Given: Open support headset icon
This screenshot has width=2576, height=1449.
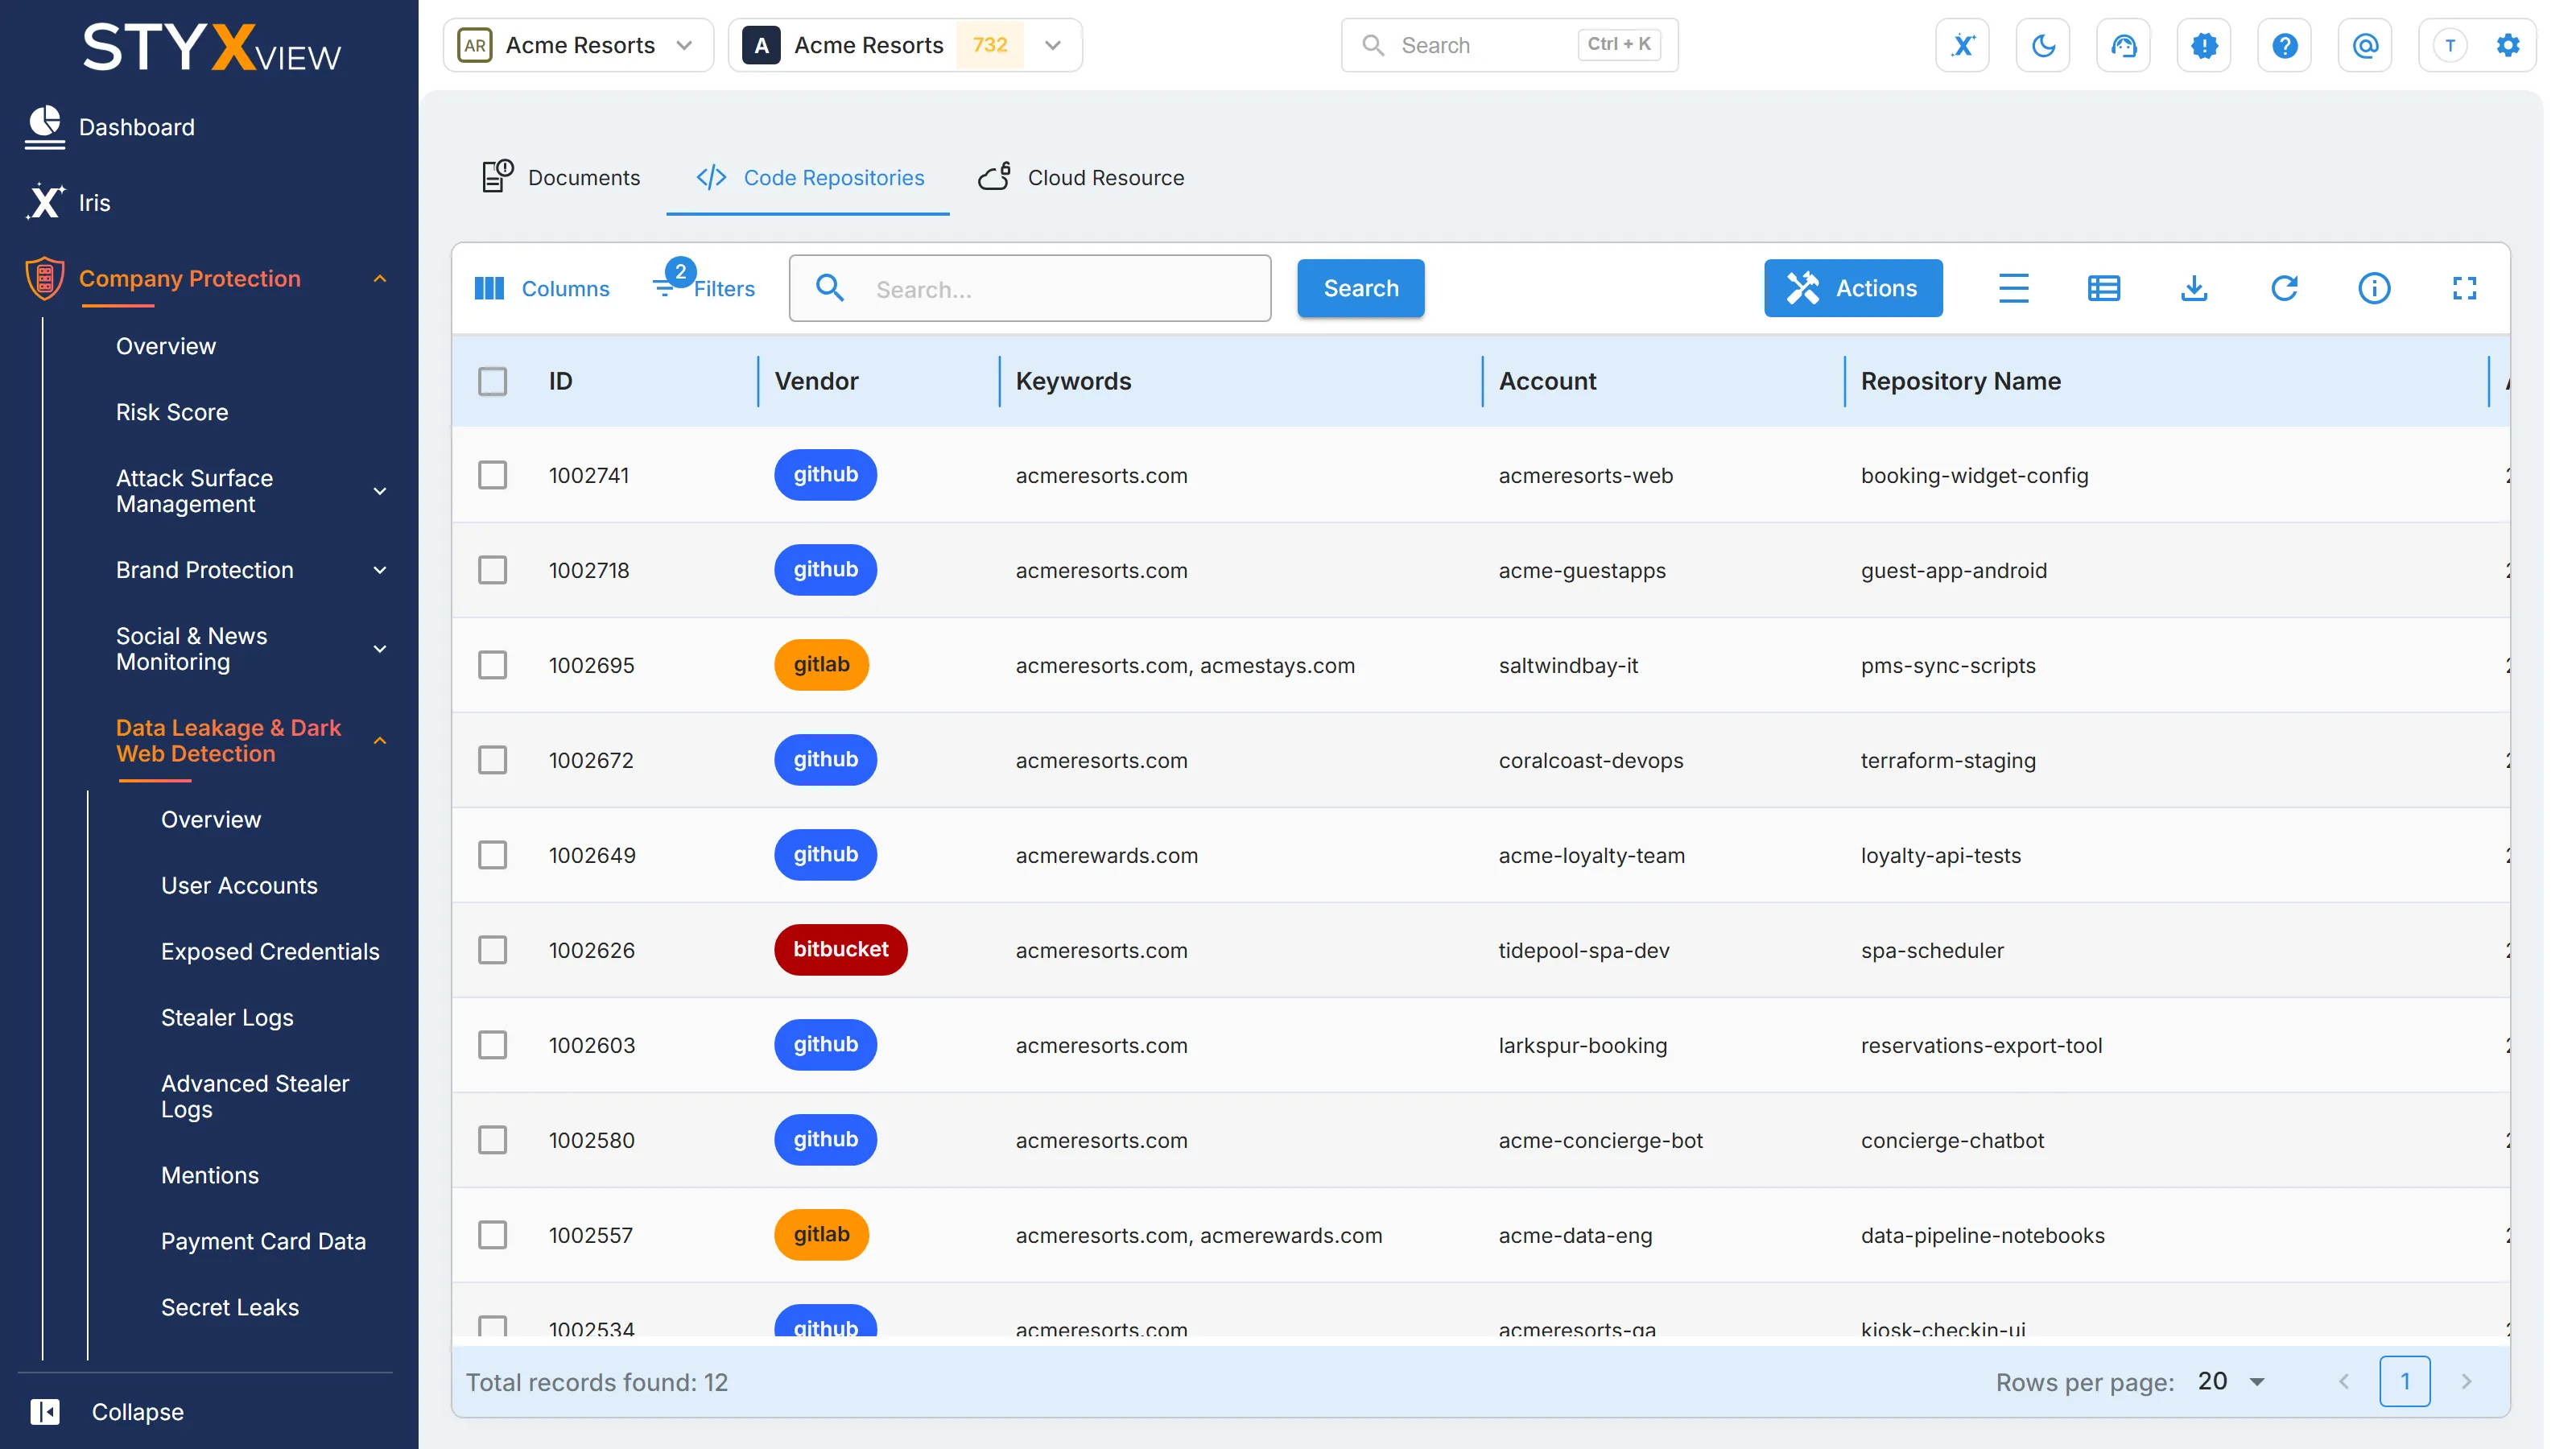Looking at the screenshot, I should [2123, 45].
